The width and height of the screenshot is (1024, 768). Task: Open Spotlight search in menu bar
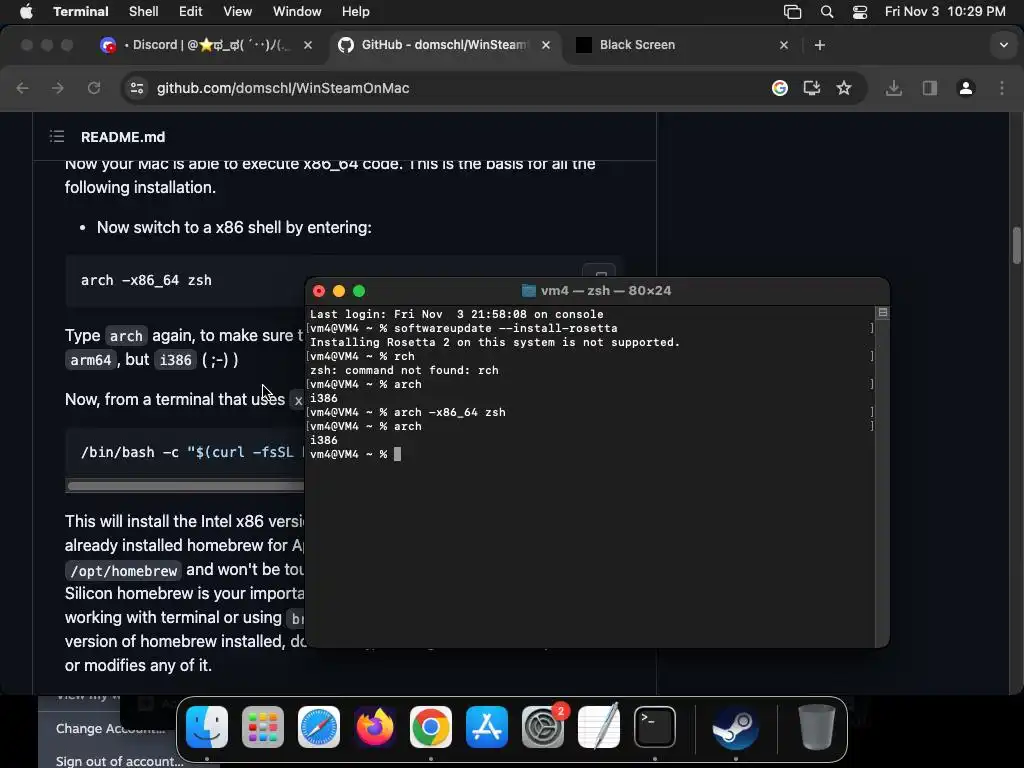pyautogui.click(x=827, y=12)
